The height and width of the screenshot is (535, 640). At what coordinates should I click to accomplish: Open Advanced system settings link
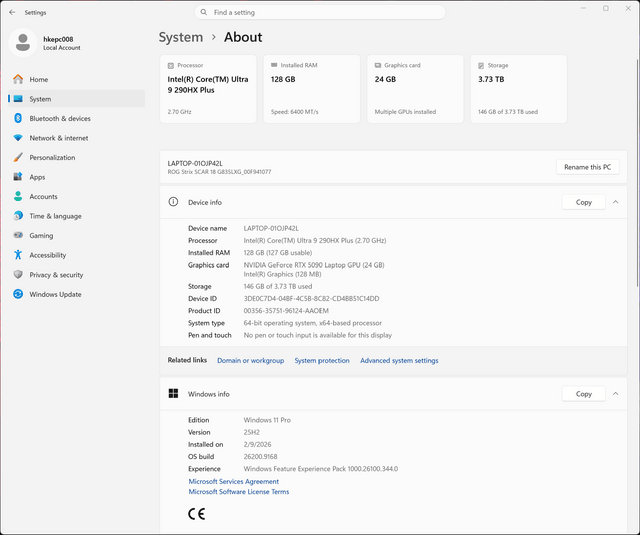pos(399,360)
